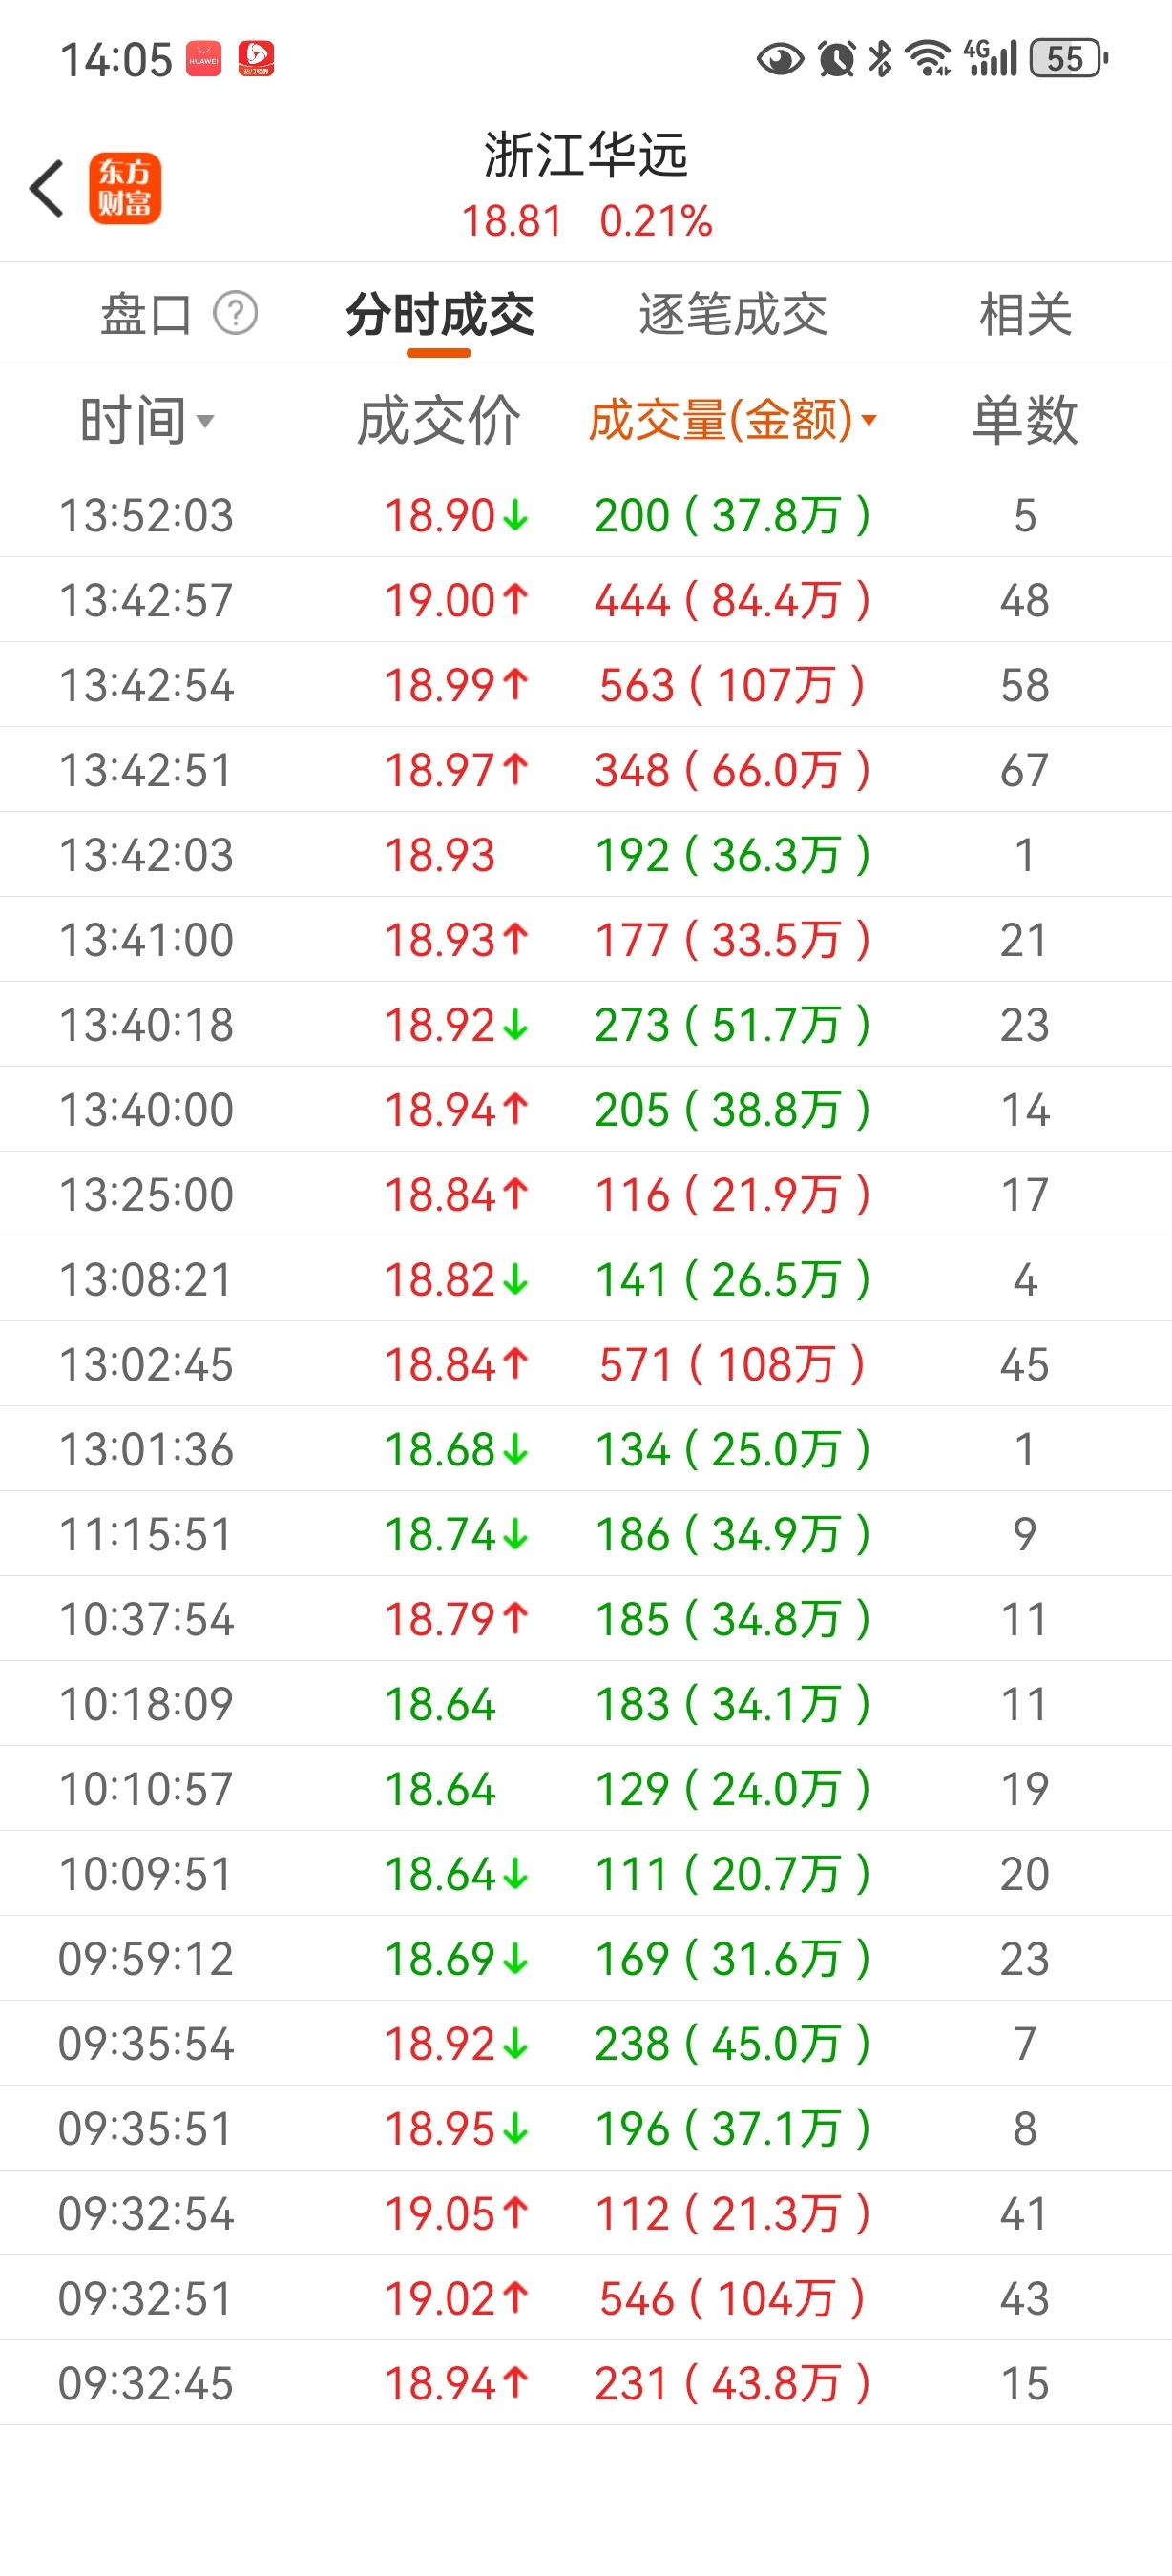This screenshot has width=1172, height=2576.
Task: Open the 相关 tab
Action: click(1025, 315)
